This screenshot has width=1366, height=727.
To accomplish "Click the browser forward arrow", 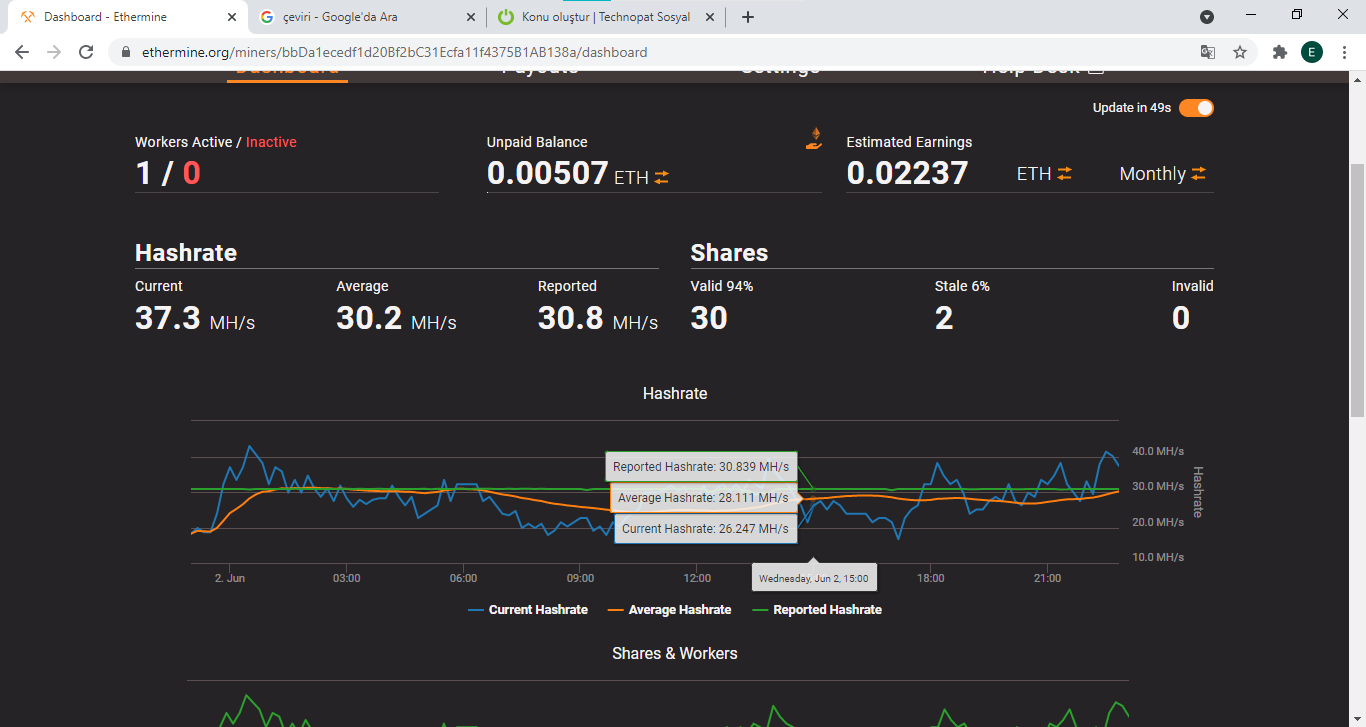I will pos(54,52).
